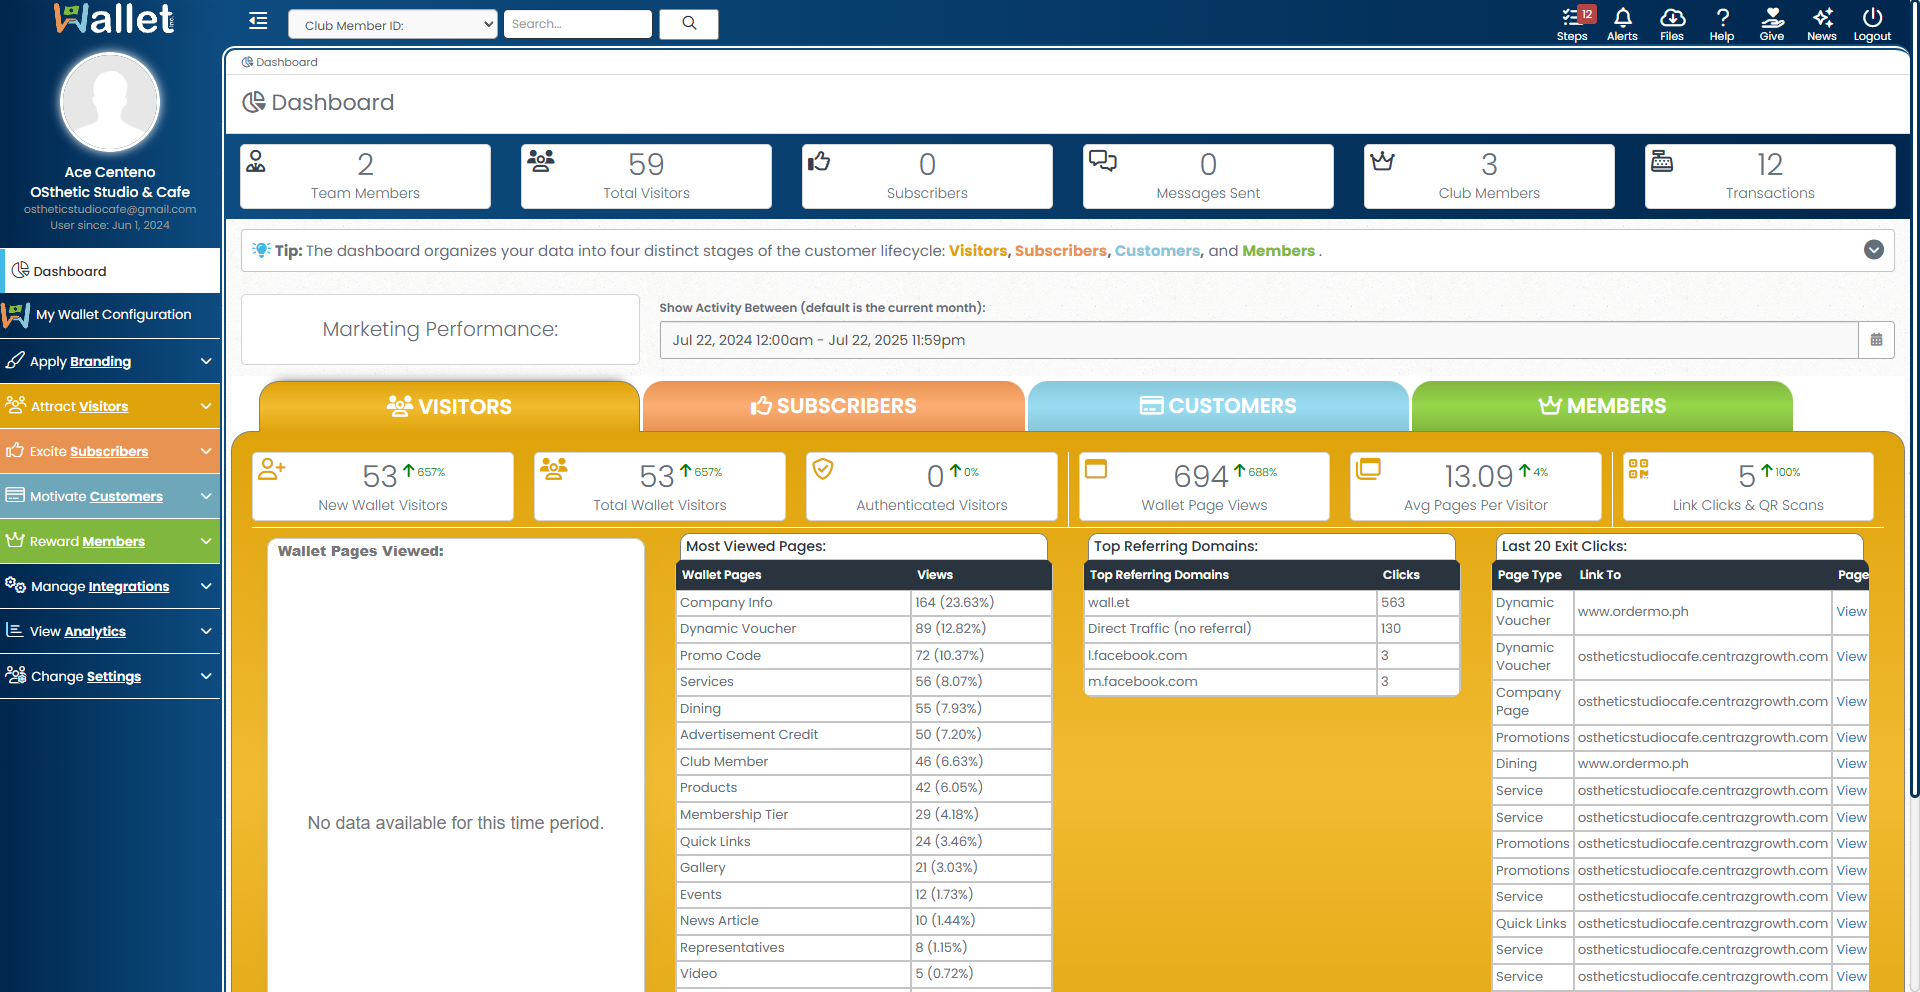1920x992 pixels.
Task: Click the user profile avatar picture
Action: (x=110, y=102)
